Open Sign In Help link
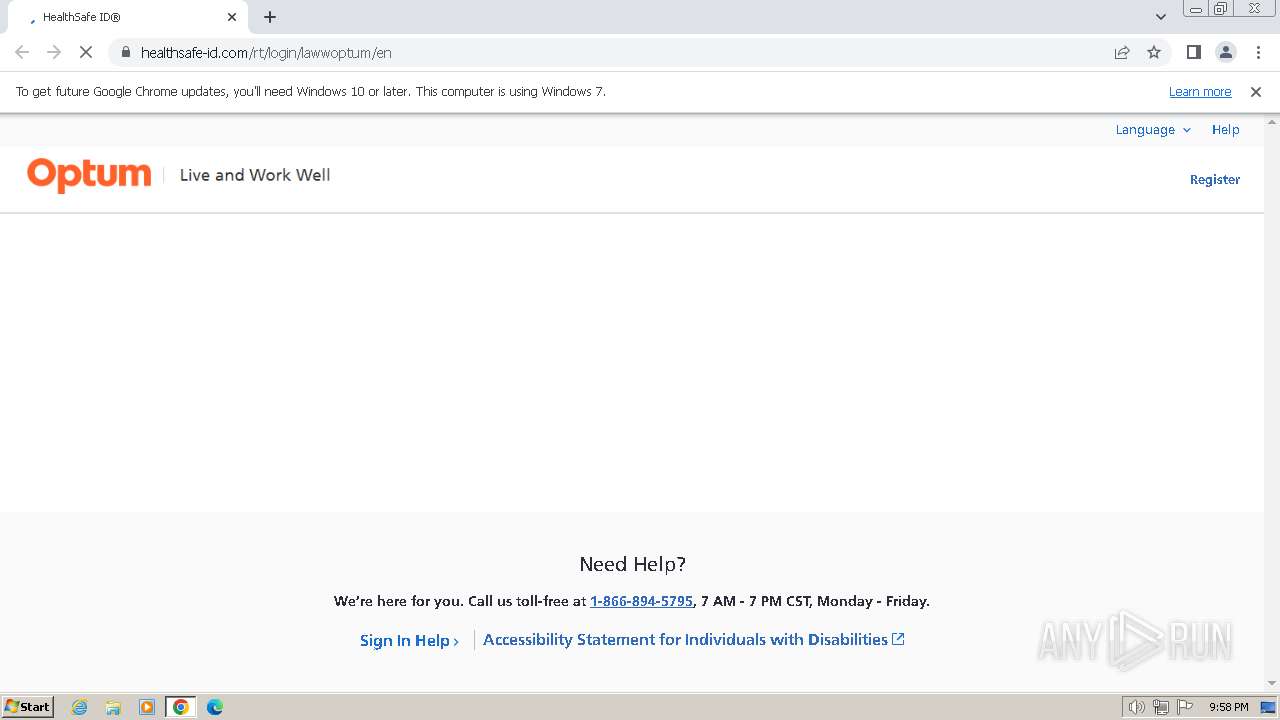Viewport: 1280px width, 720px height. point(409,641)
